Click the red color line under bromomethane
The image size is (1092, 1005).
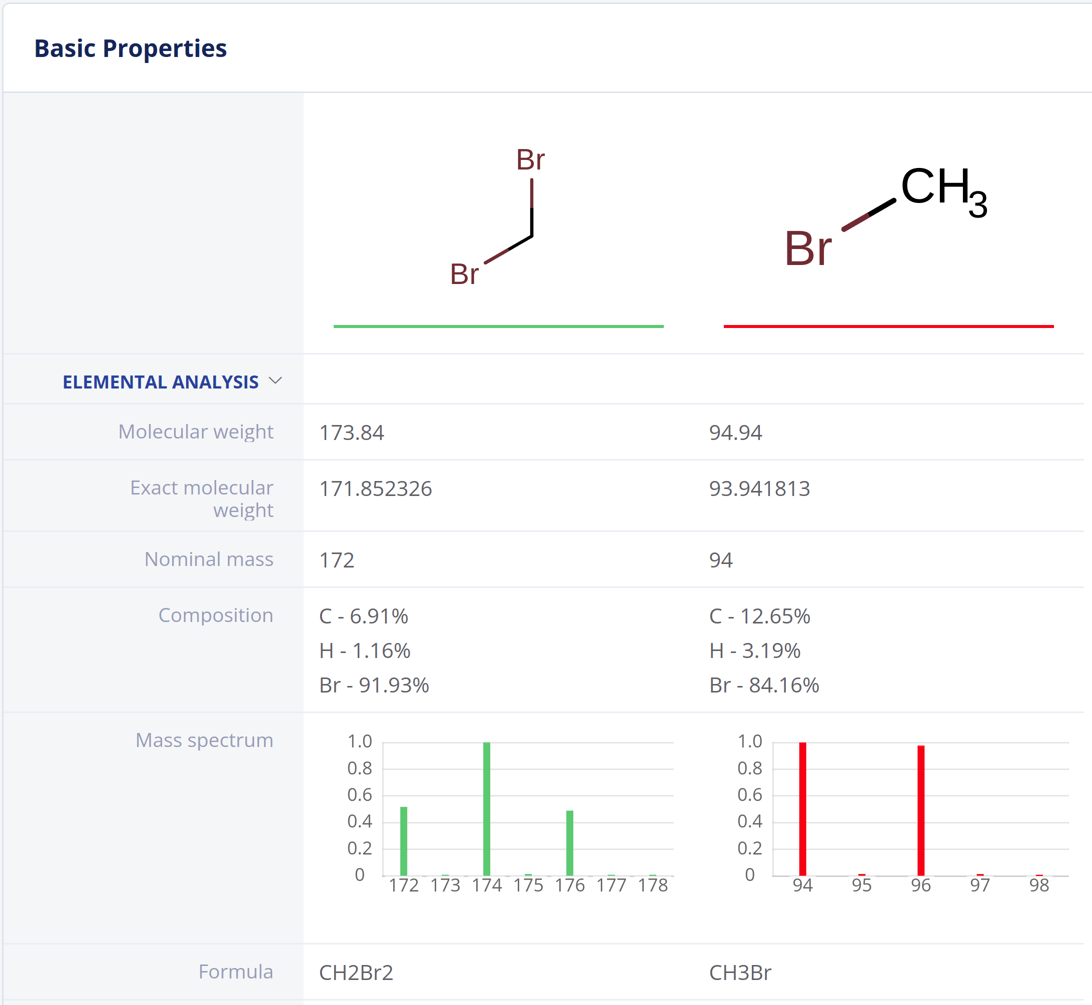(888, 326)
